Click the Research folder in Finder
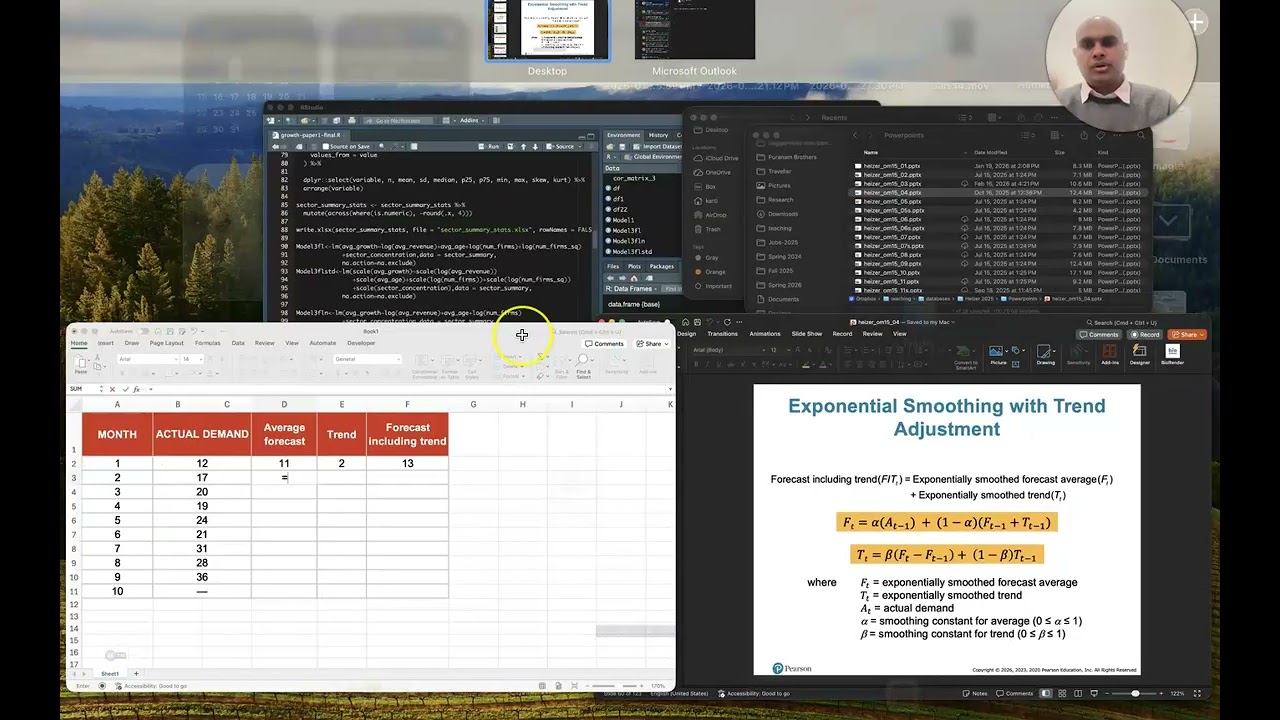 tap(781, 199)
